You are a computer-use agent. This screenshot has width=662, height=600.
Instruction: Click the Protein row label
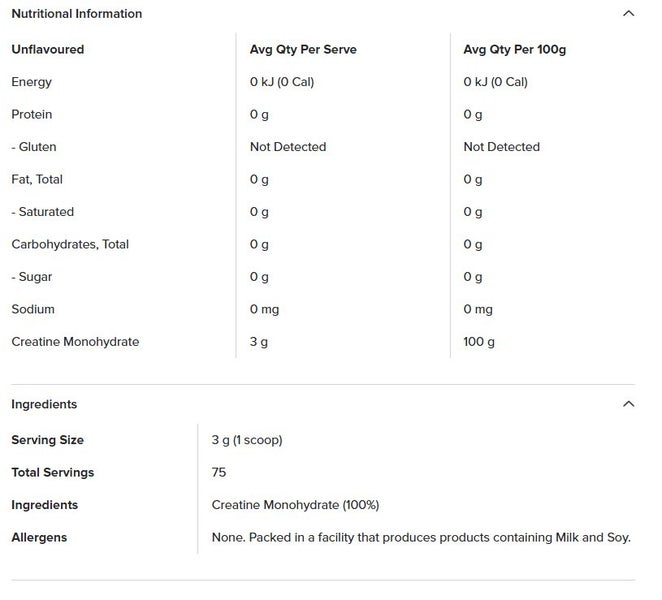click(32, 114)
